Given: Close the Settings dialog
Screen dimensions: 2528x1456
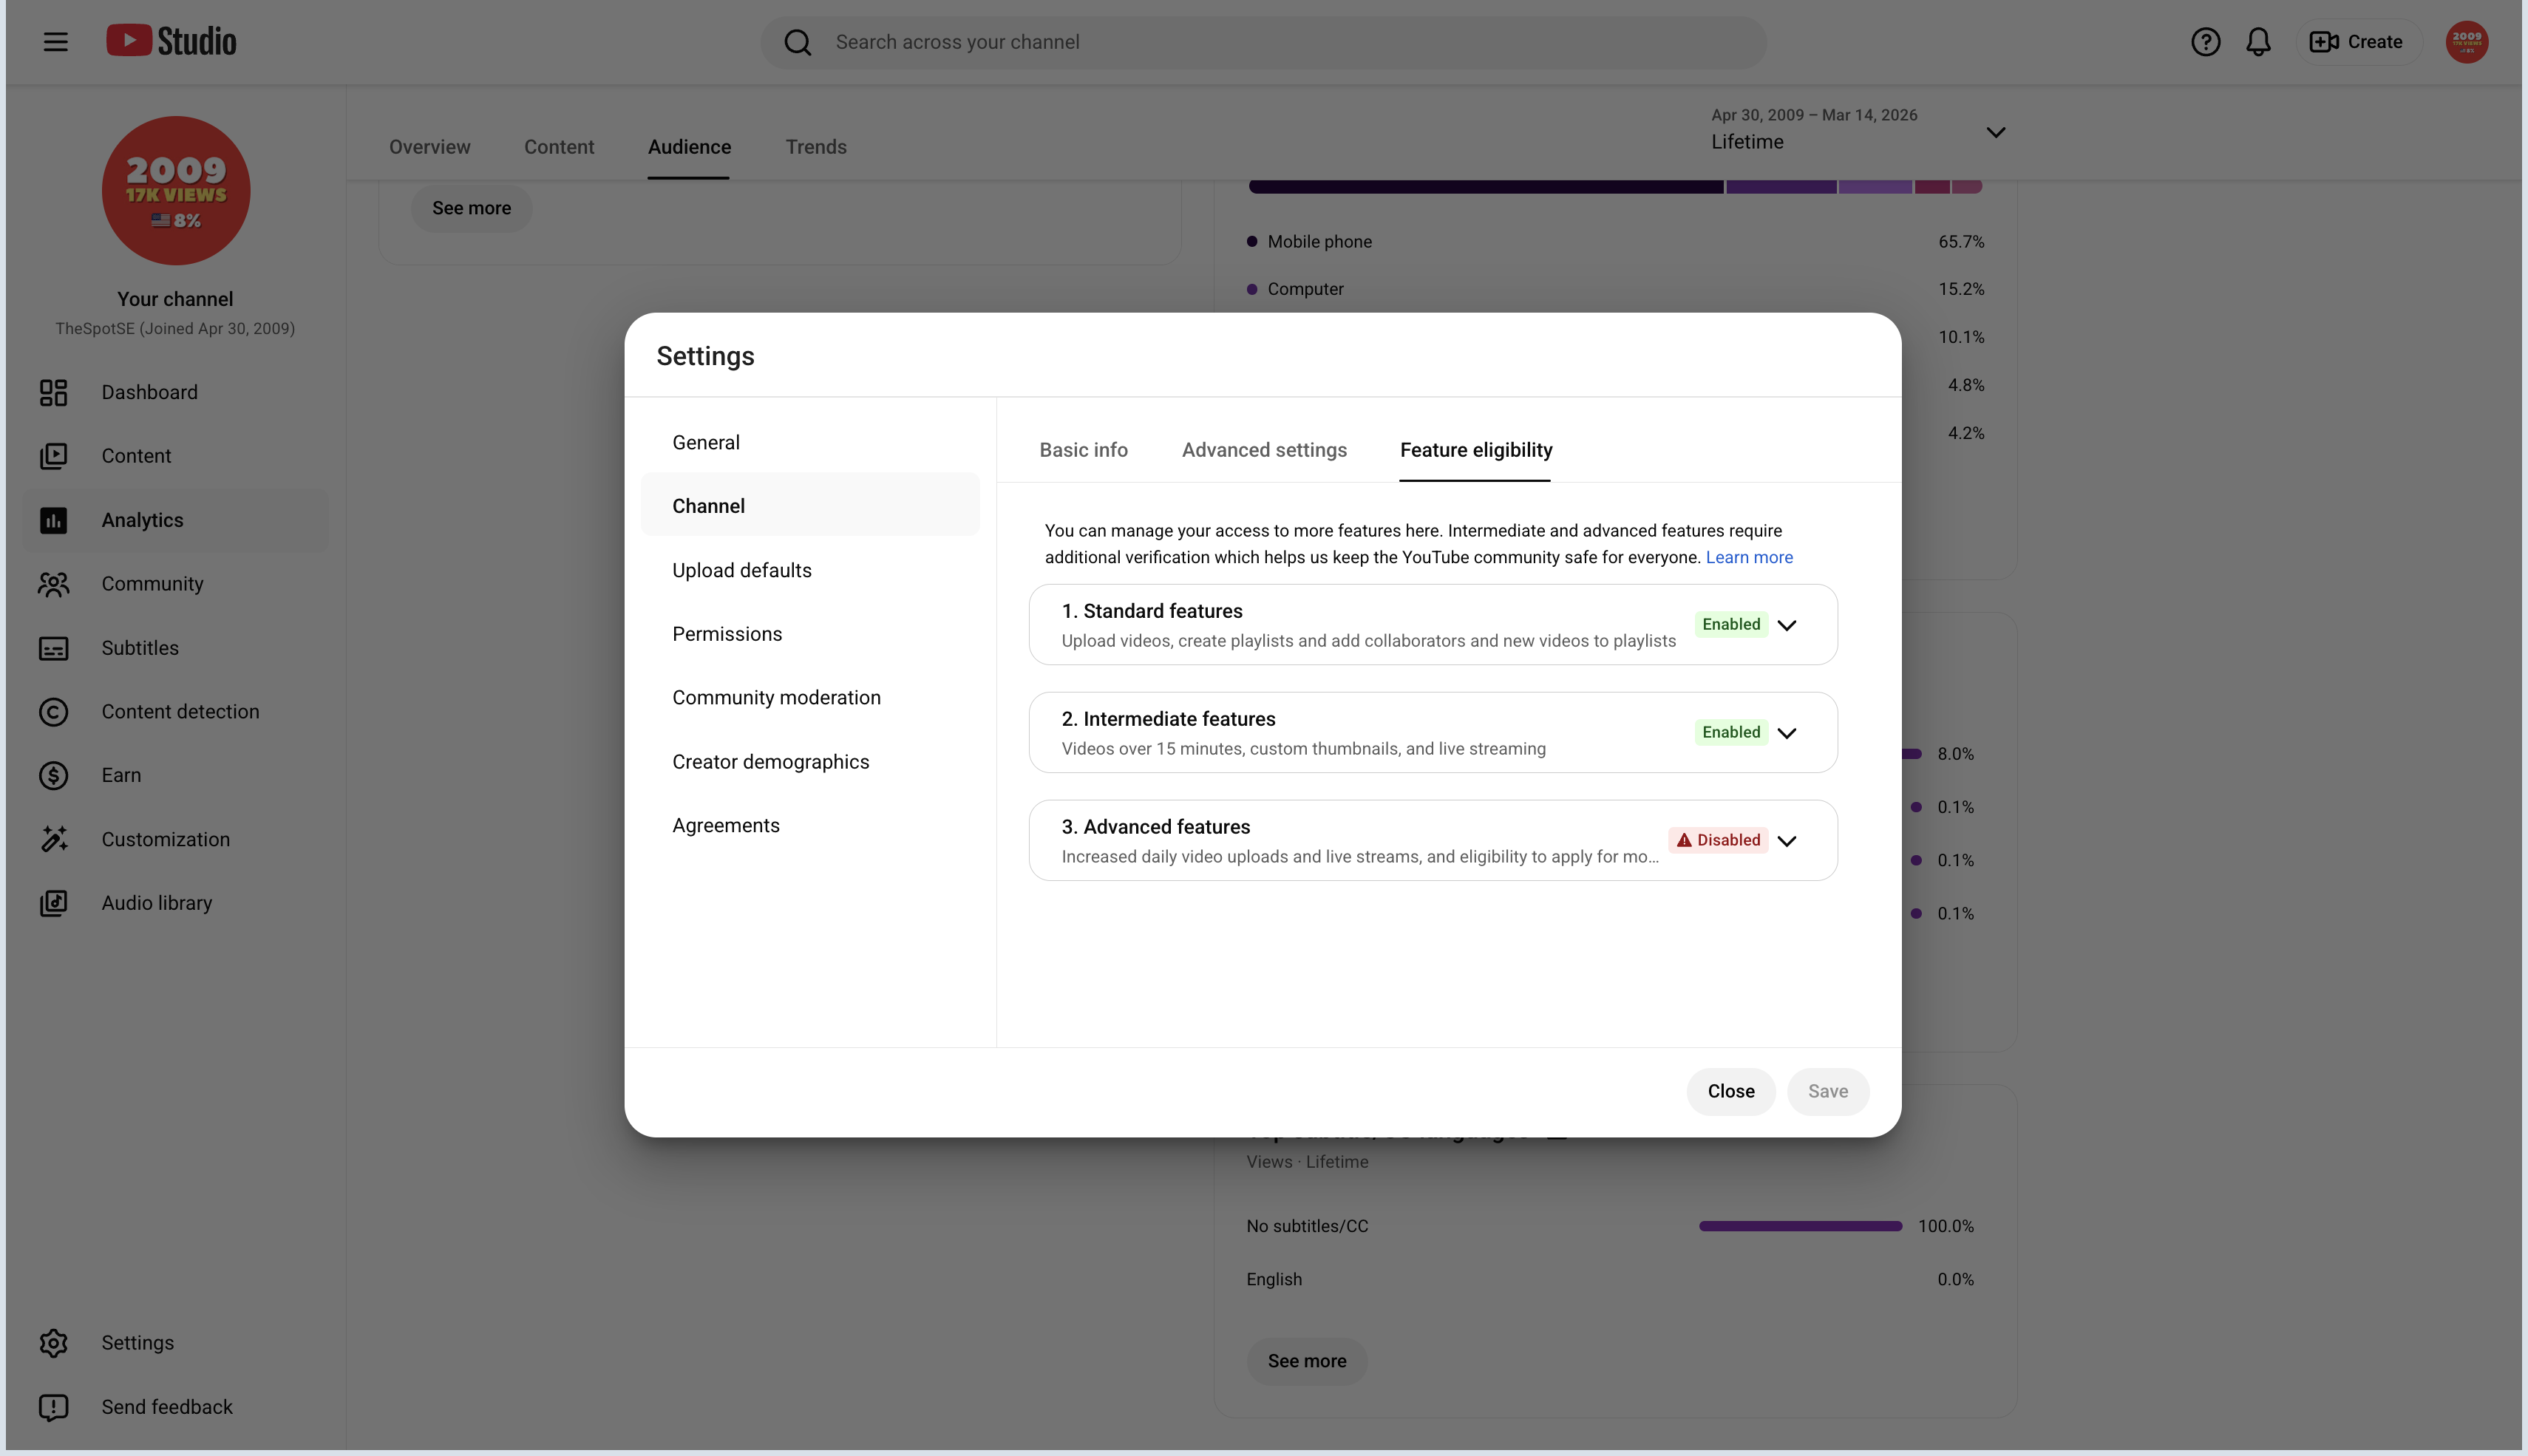Looking at the screenshot, I should [x=1730, y=1091].
